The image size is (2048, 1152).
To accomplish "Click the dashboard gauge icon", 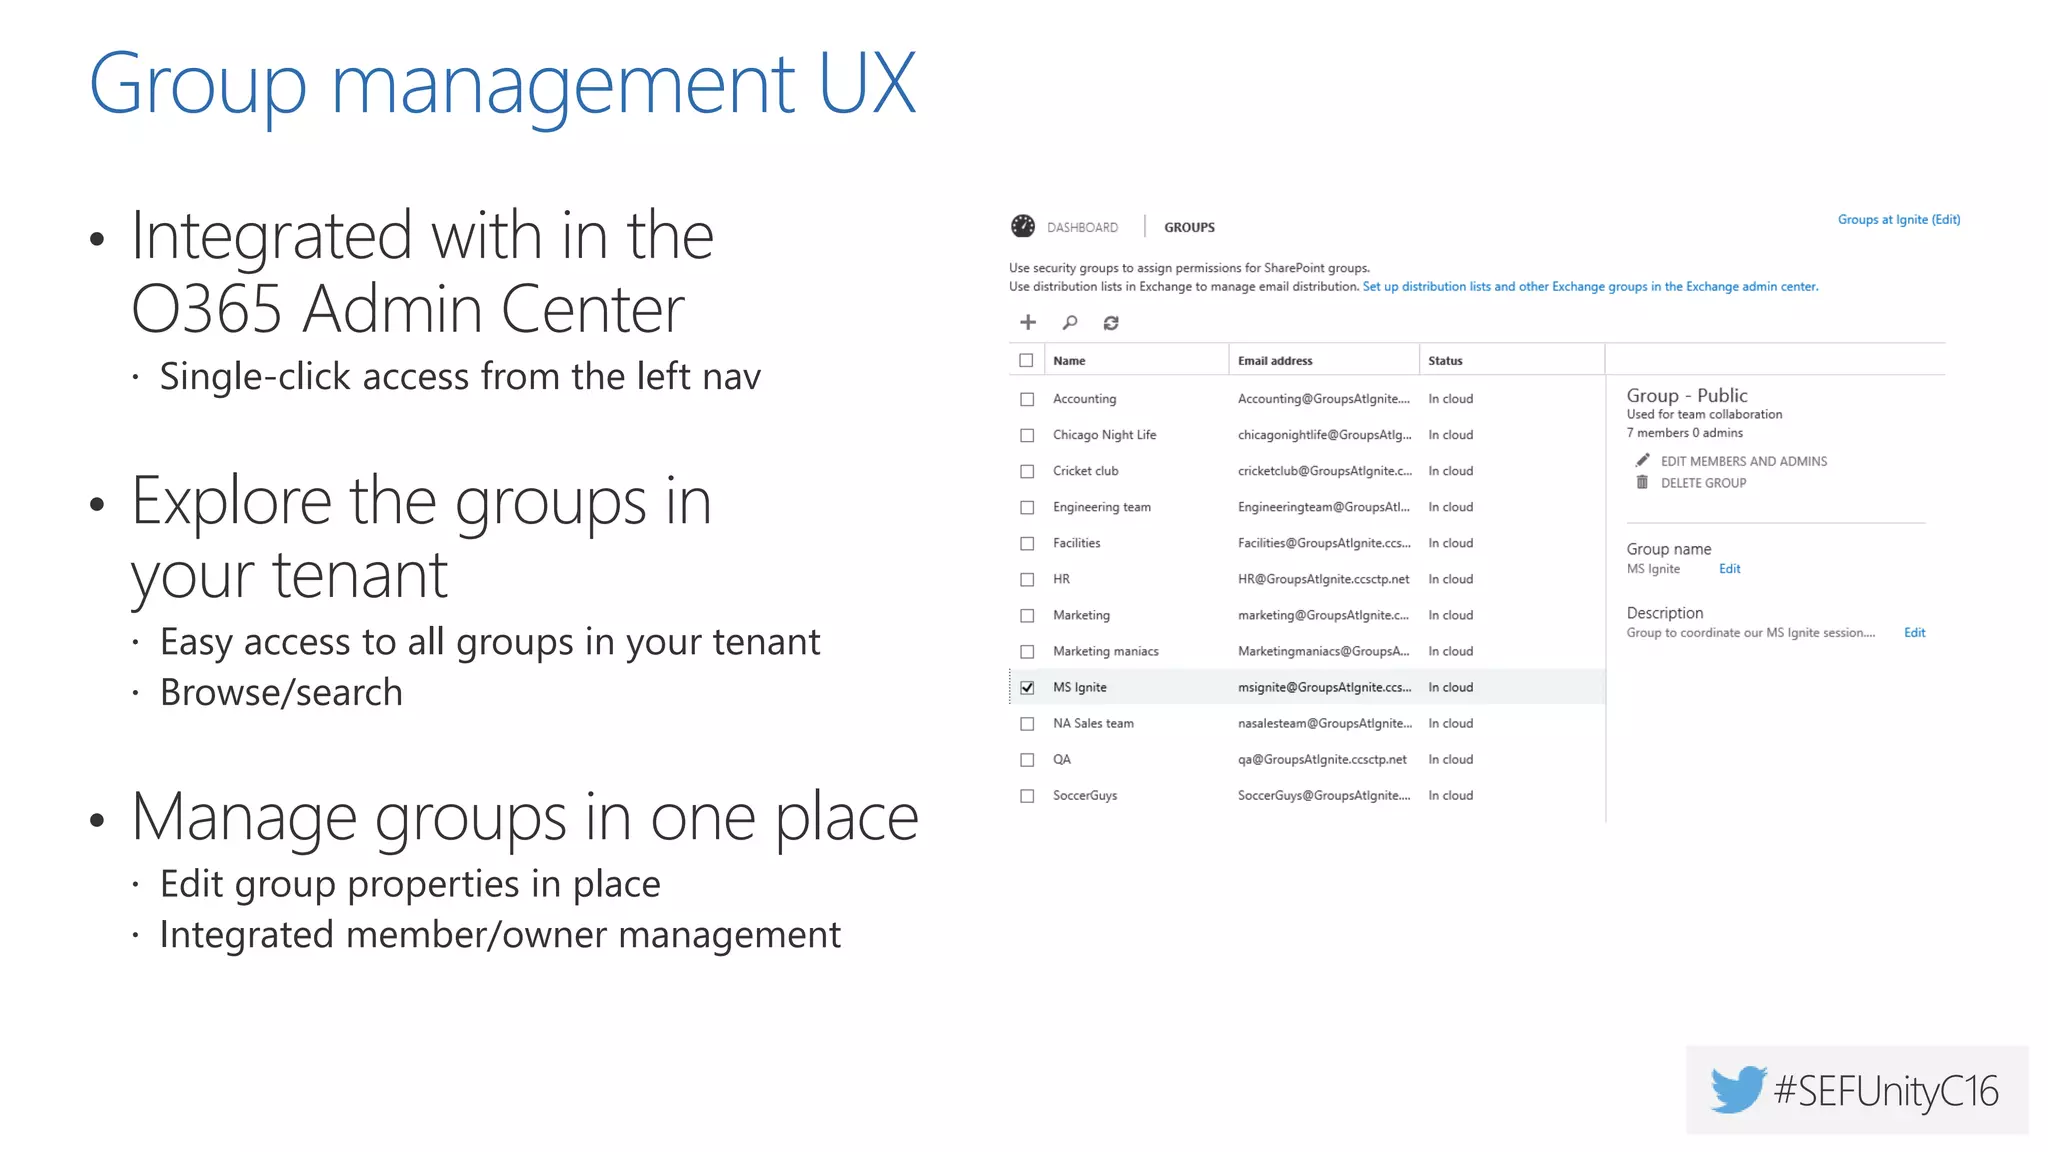I will tap(1022, 226).
